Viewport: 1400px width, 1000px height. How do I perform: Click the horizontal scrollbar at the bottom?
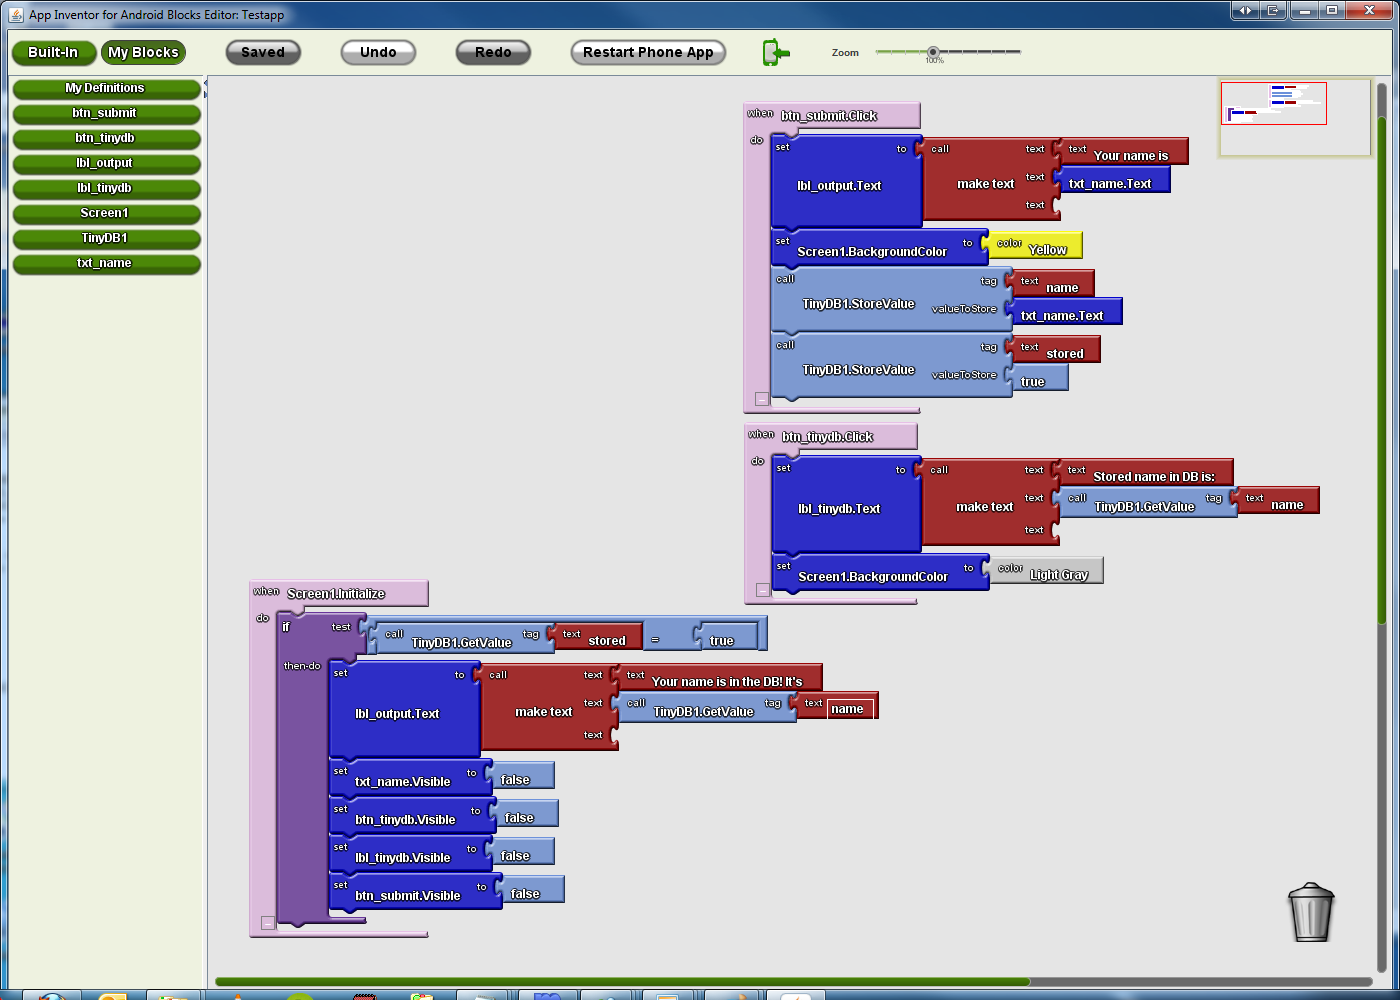[622, 982]
